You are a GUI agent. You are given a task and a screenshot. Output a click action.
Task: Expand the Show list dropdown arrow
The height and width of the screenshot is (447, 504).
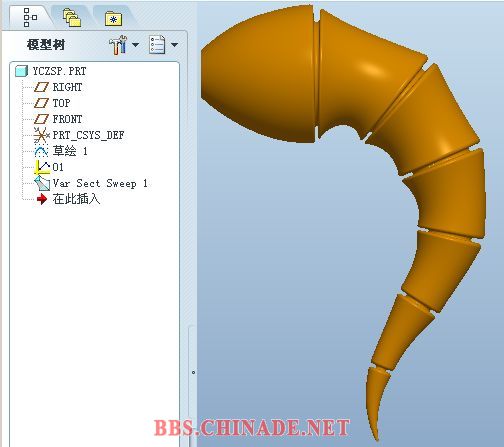click(x=174, y=45)
